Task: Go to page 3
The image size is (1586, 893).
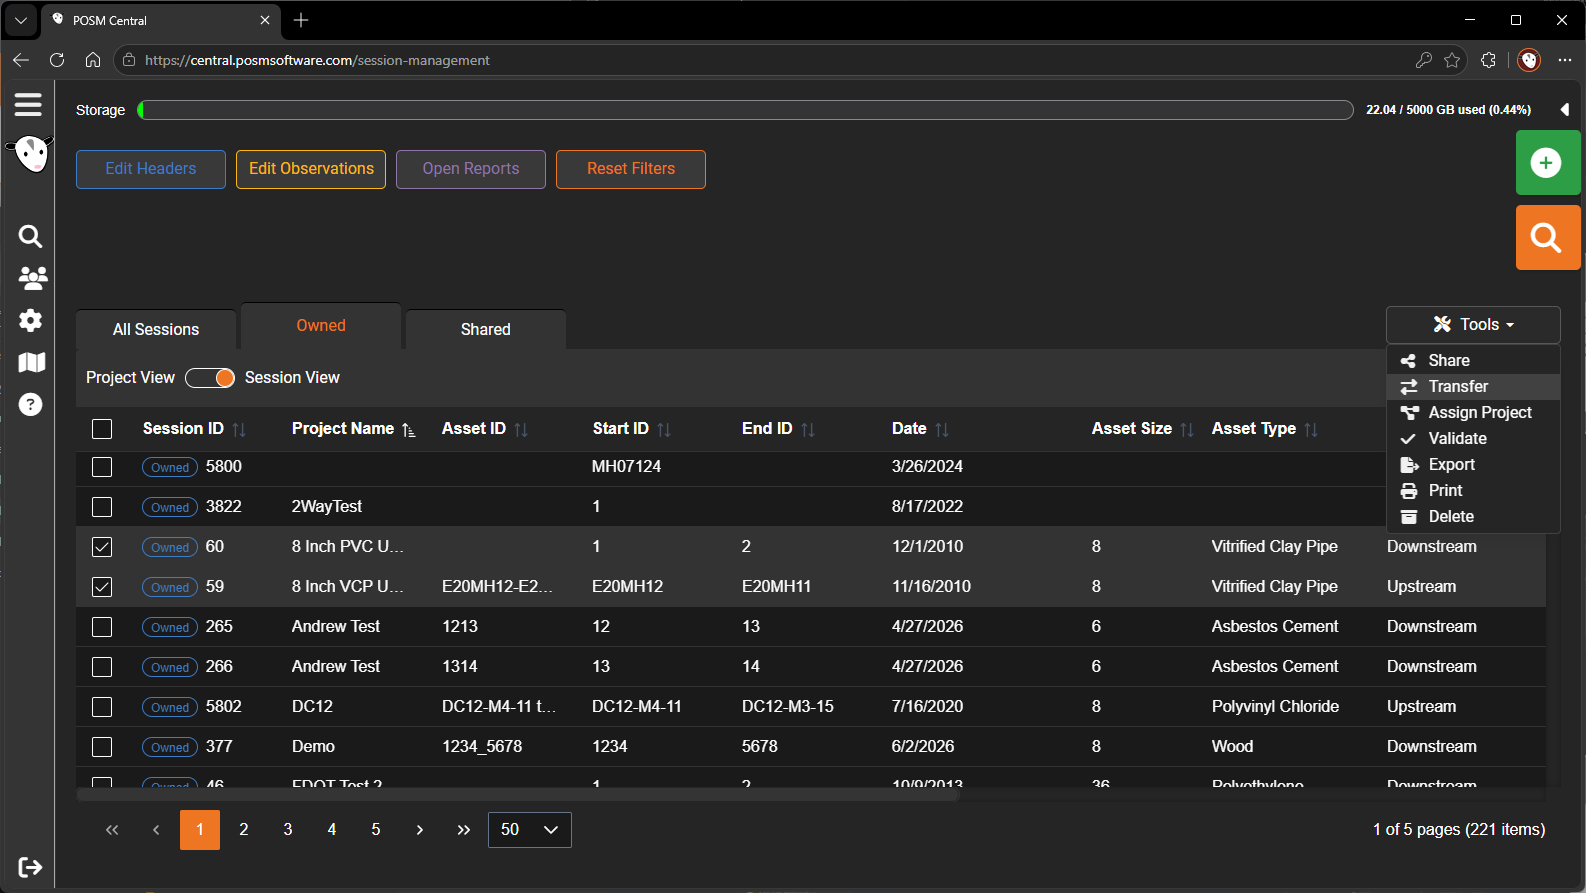Action: click(x=288, y=830)
